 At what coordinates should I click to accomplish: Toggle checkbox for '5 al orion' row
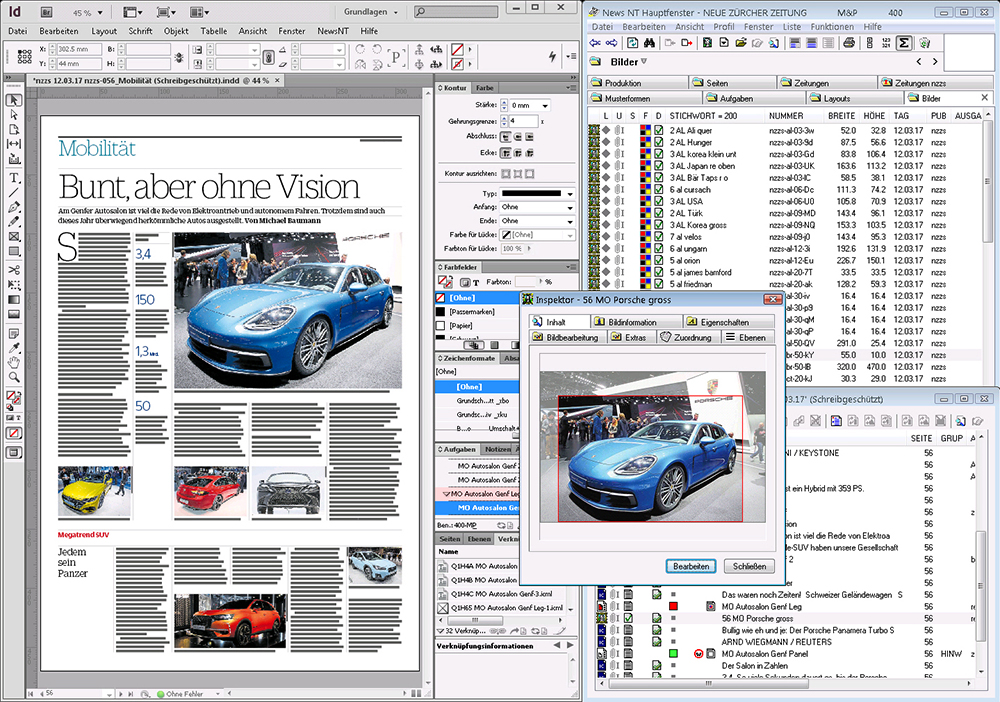(x=659, y=260)
